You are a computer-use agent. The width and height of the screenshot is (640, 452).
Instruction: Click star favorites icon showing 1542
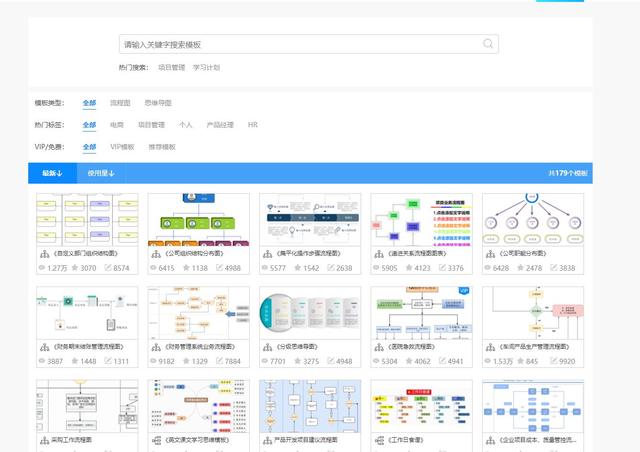pyautogui.click(x=298, y=268)
